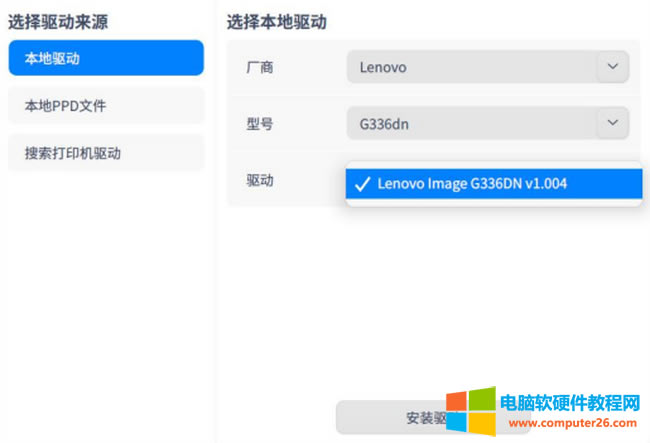The height and width of the screenshot is (443, 650).
Task: Click the checkmark beside Lenovo Image G336DN
Action: pos(362,184)
